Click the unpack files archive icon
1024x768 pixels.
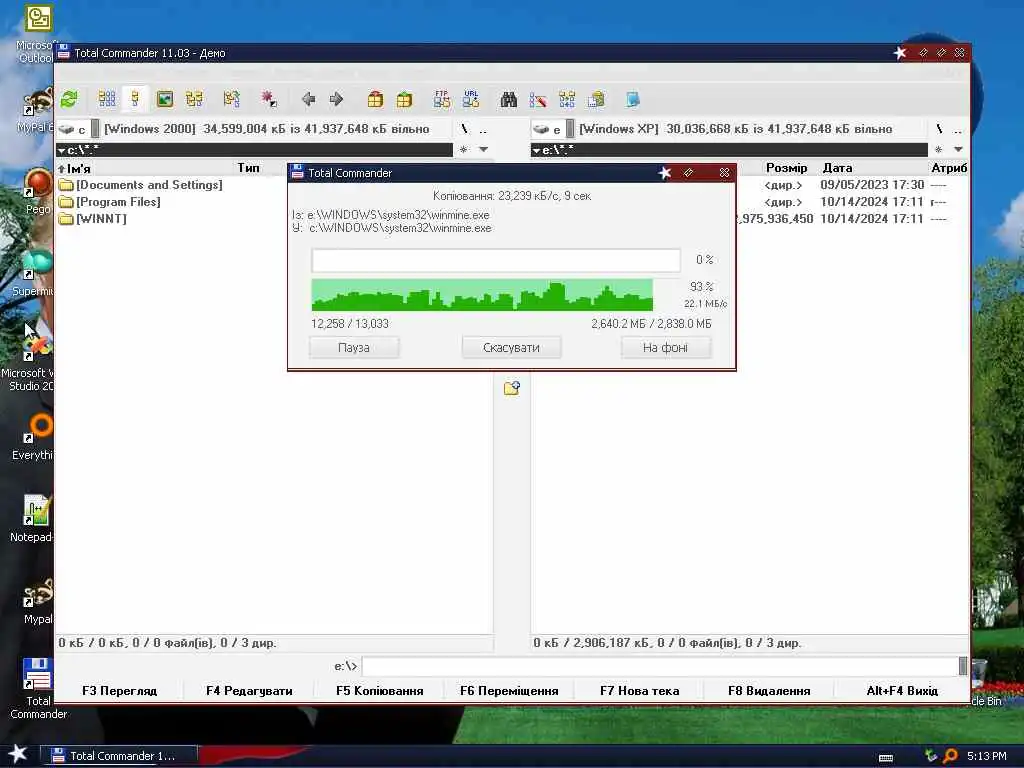pos(404,99)
